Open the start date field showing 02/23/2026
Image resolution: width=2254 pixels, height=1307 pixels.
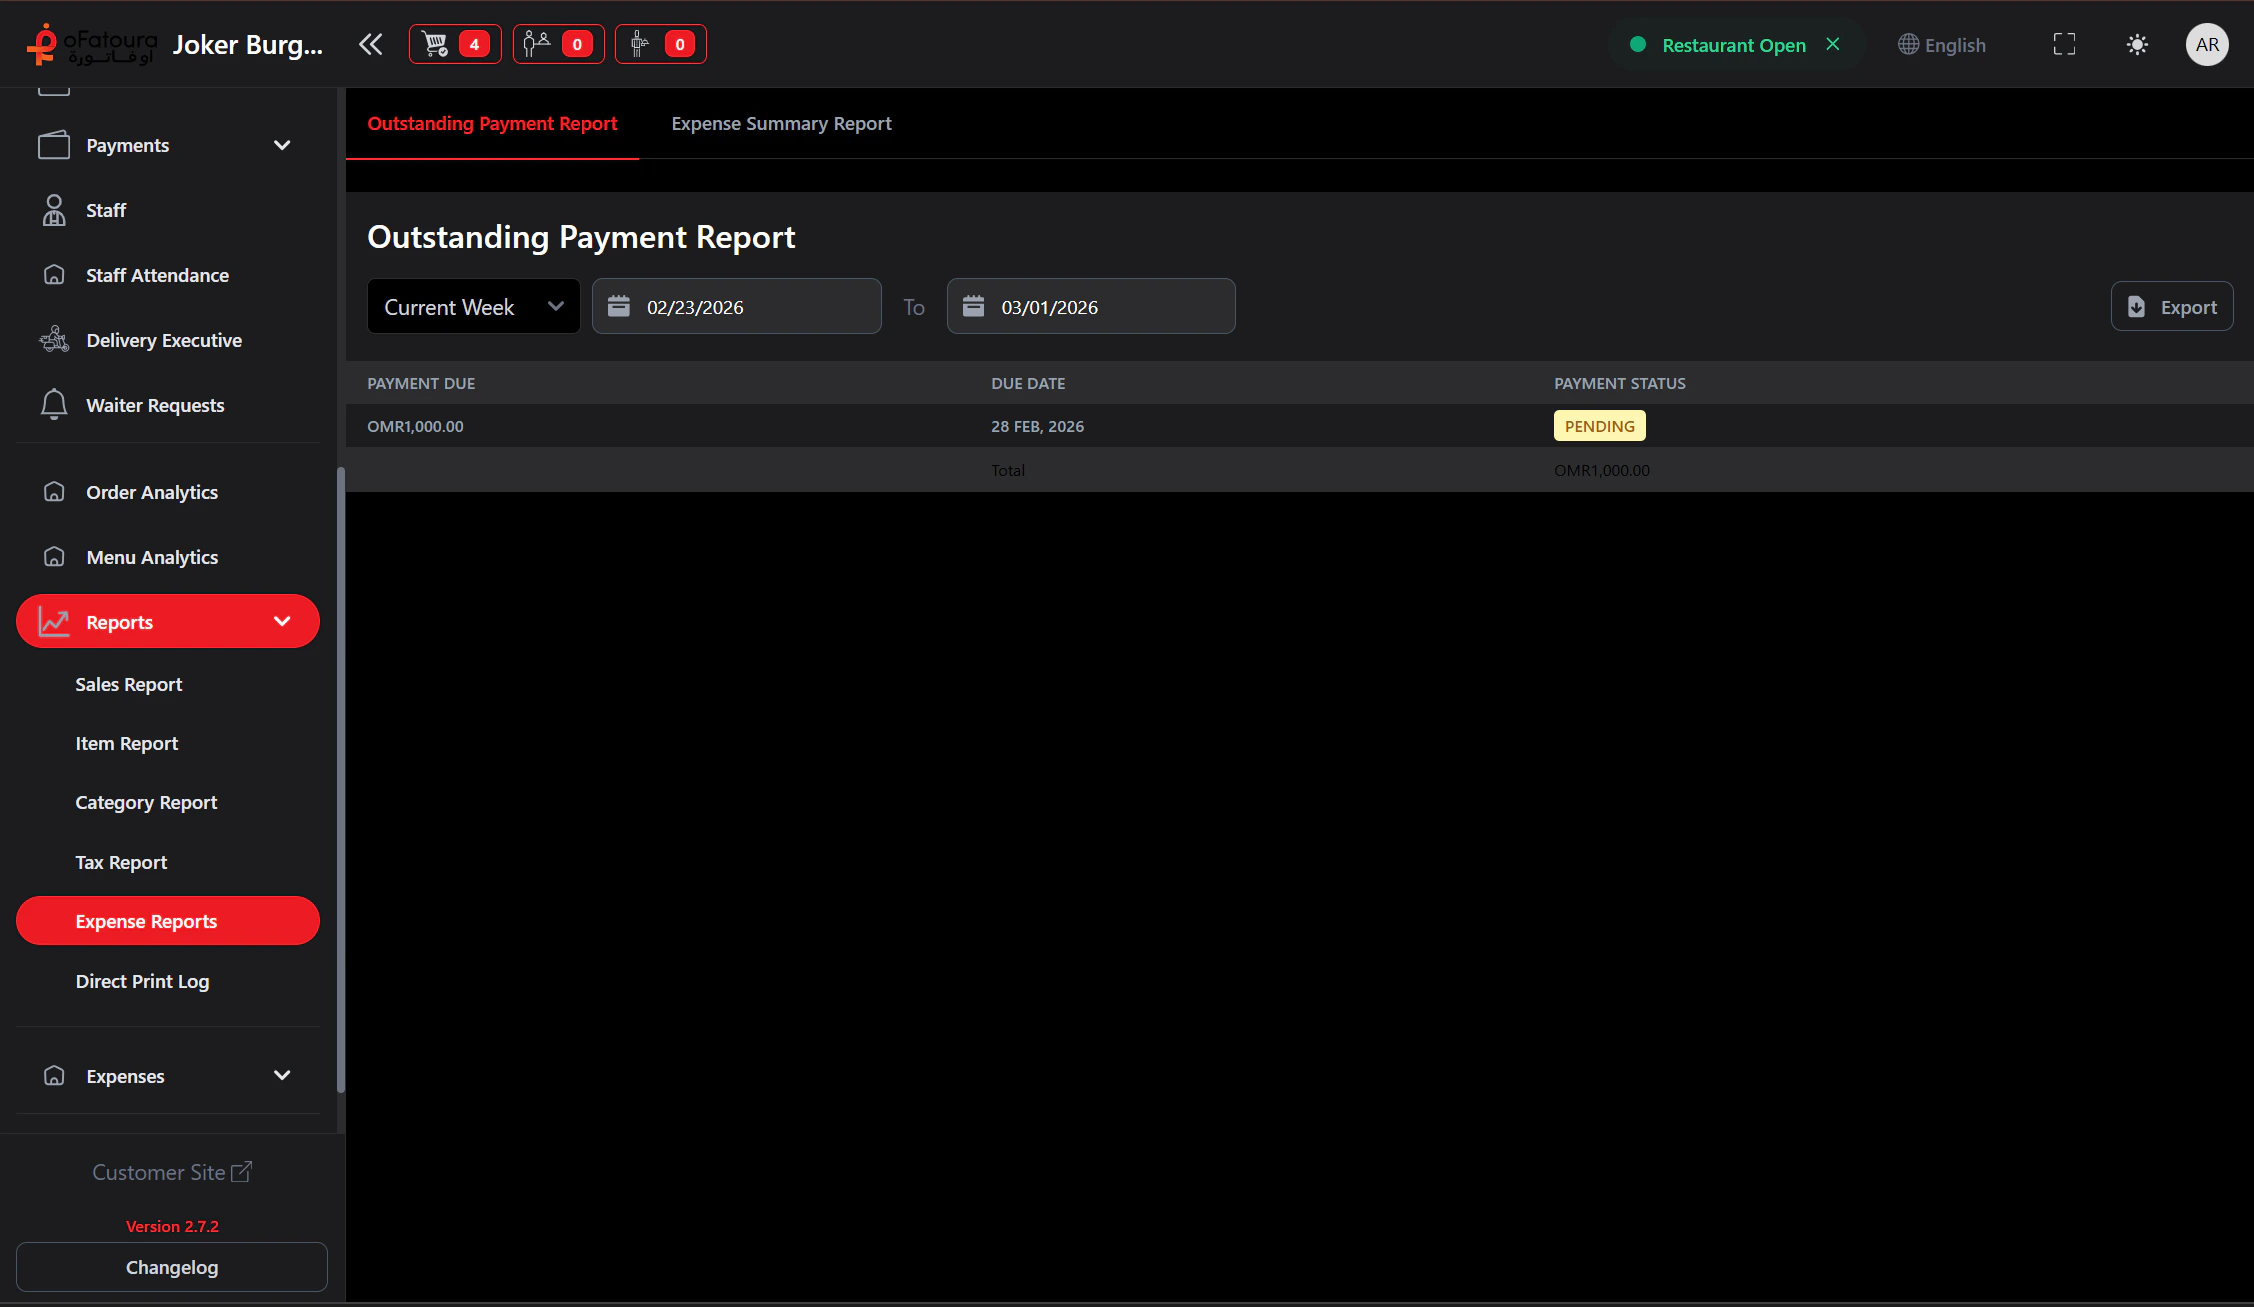point(737,306)
